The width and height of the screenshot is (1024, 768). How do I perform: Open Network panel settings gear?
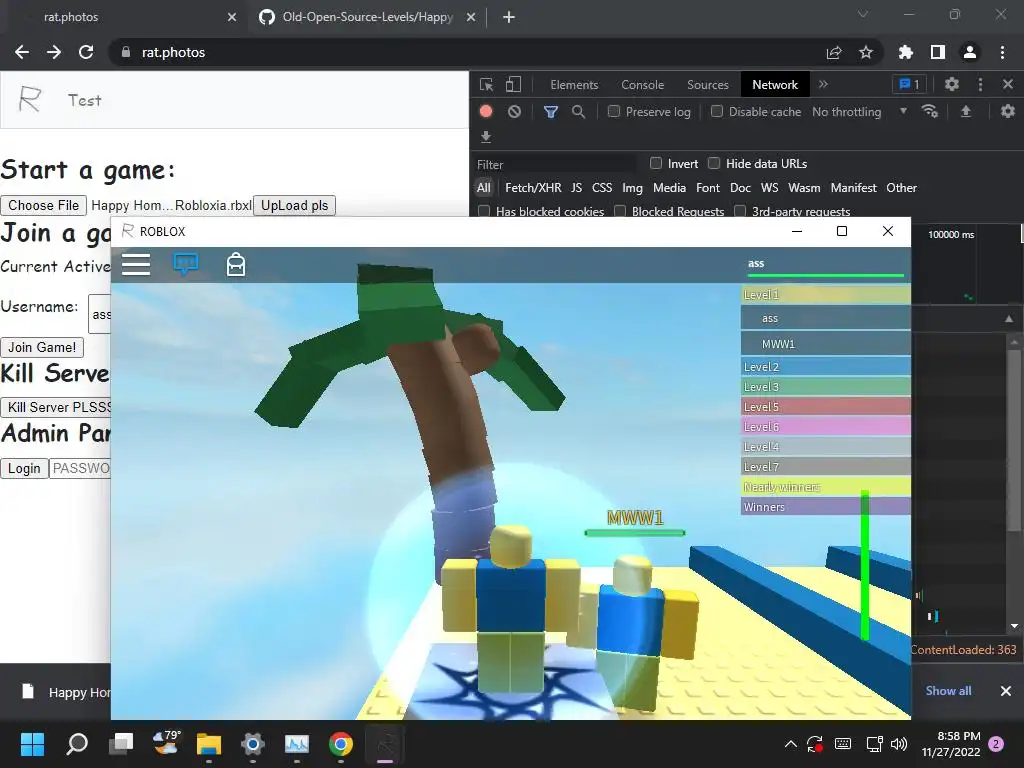coord(1008,112)
